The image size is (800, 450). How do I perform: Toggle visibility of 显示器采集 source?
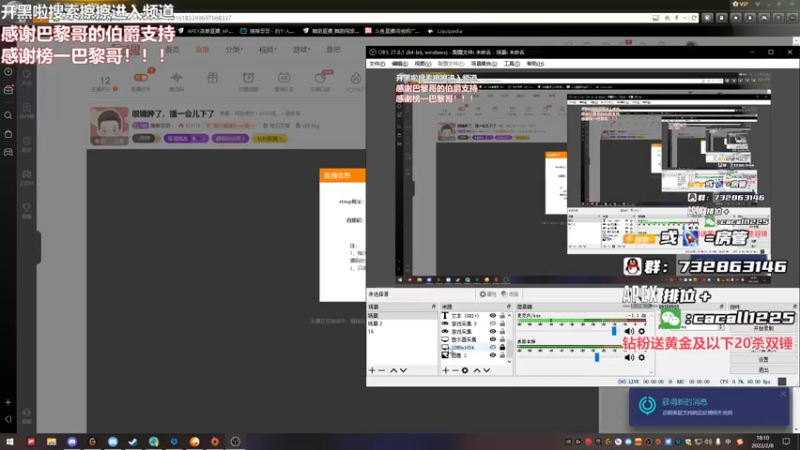(x=493, y=339)
